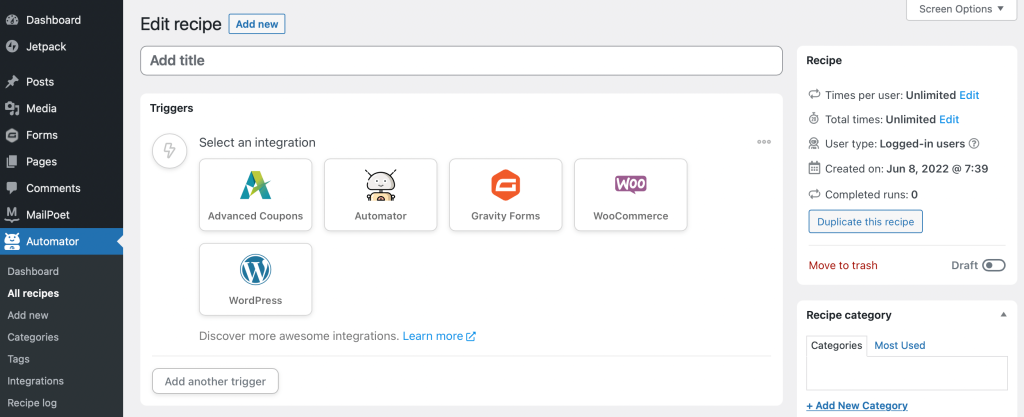Viewport: 1024px width, 417px height.
Task: Click the Times per user loop icon
Action: (x=814, y=95)
